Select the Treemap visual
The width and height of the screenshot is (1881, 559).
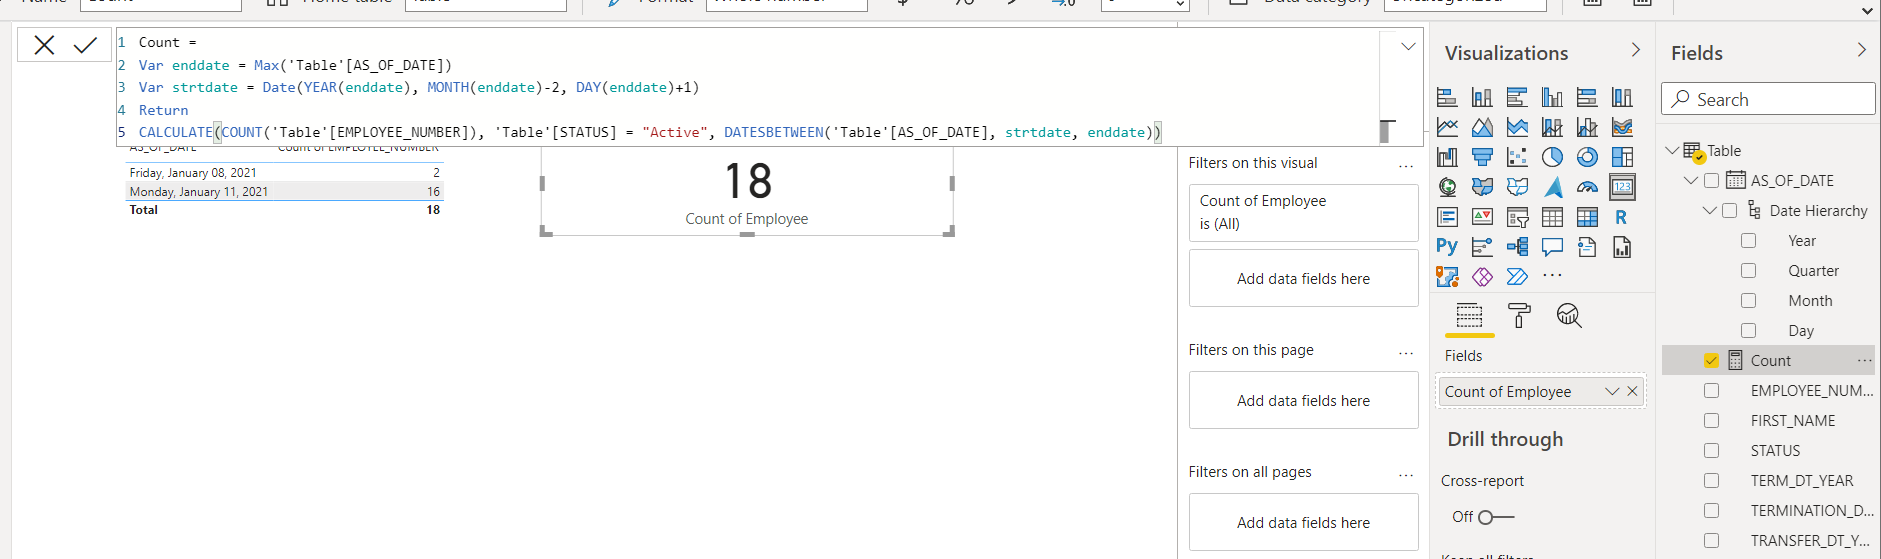pos(1622,157)
